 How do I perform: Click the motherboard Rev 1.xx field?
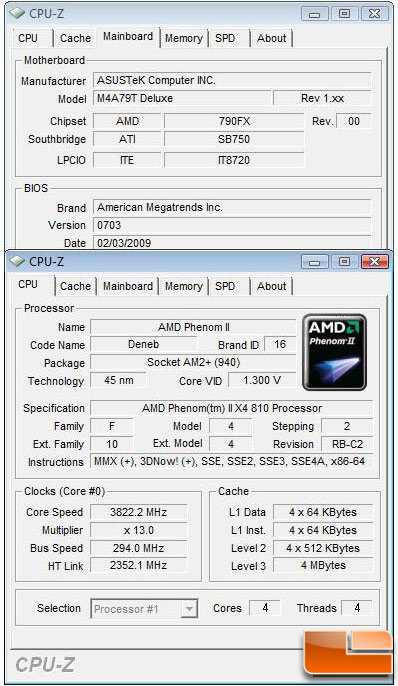tap(322, 98)
